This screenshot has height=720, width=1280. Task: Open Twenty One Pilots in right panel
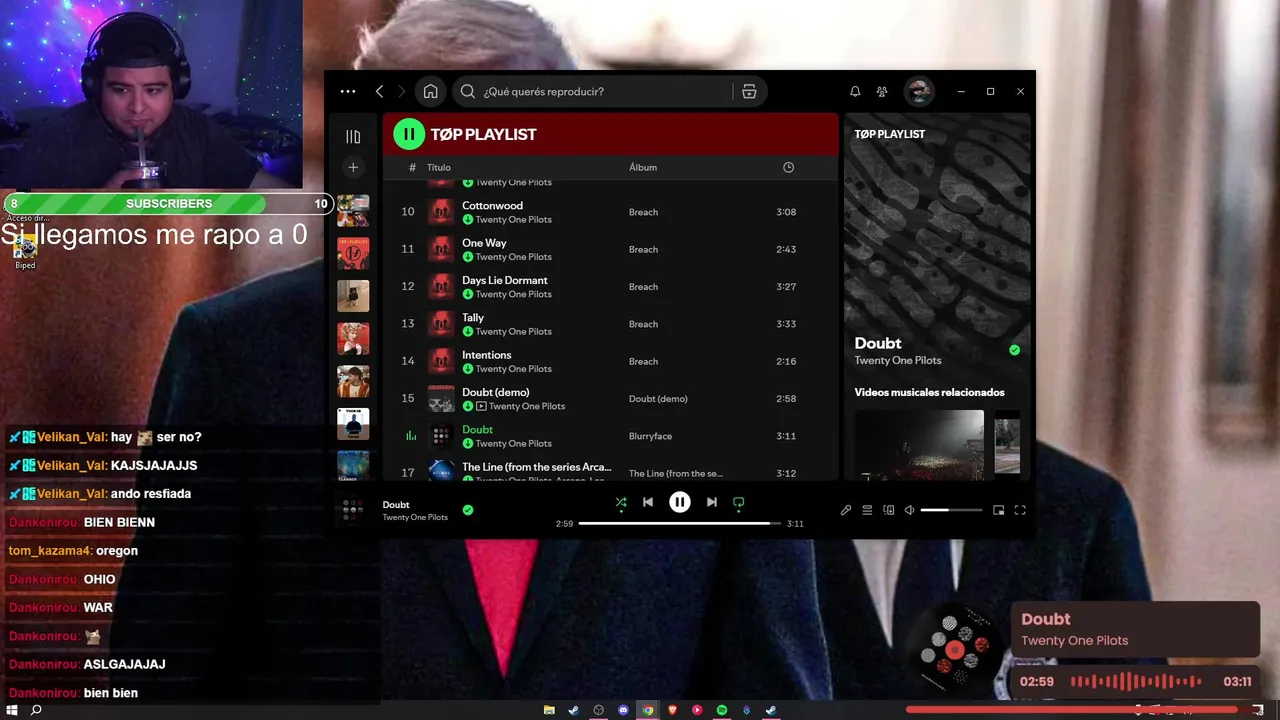coord(898,360)
